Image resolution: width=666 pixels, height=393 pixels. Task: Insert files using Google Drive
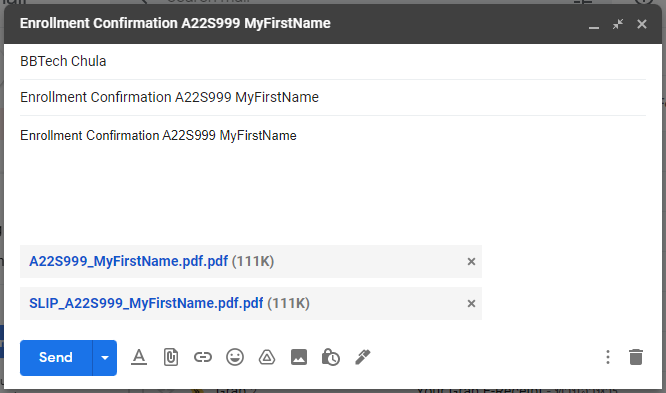pyautogui.click(x=267, y=357)
